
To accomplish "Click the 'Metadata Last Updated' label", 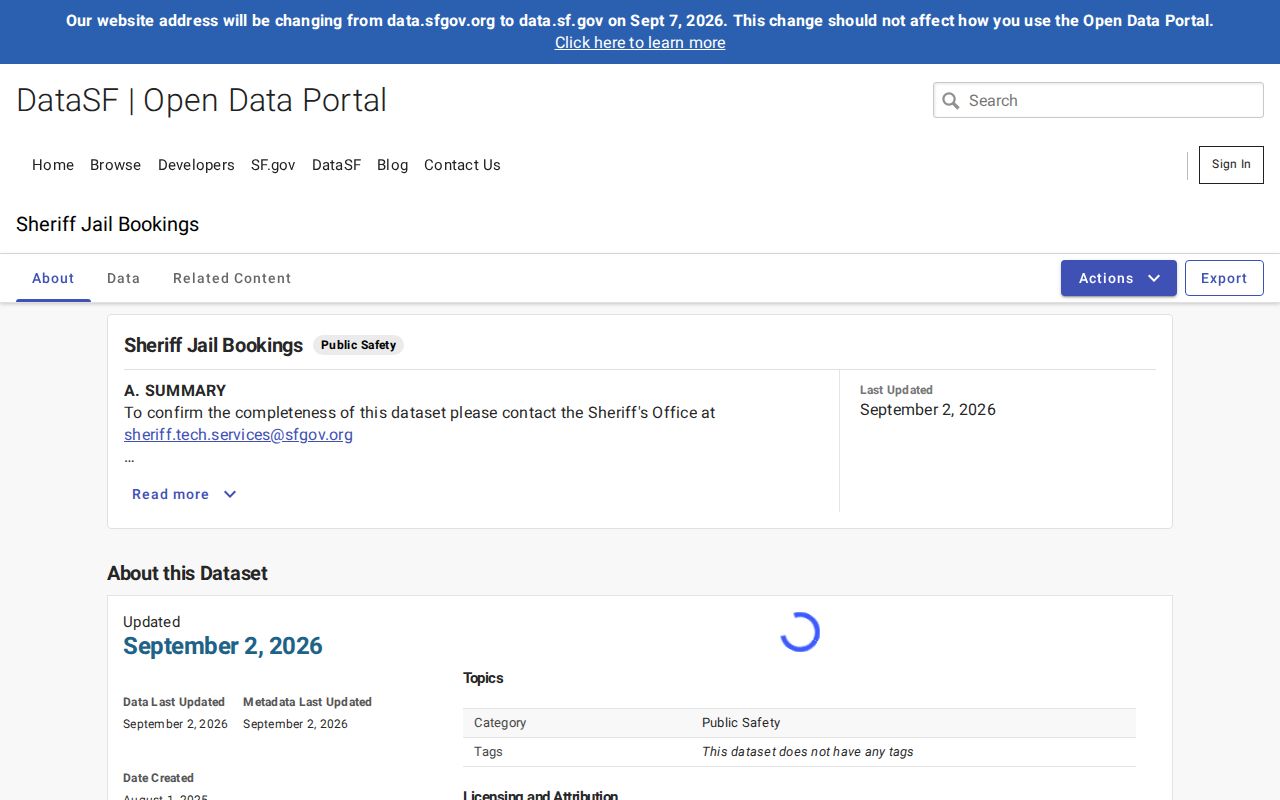I will [307, 702].
